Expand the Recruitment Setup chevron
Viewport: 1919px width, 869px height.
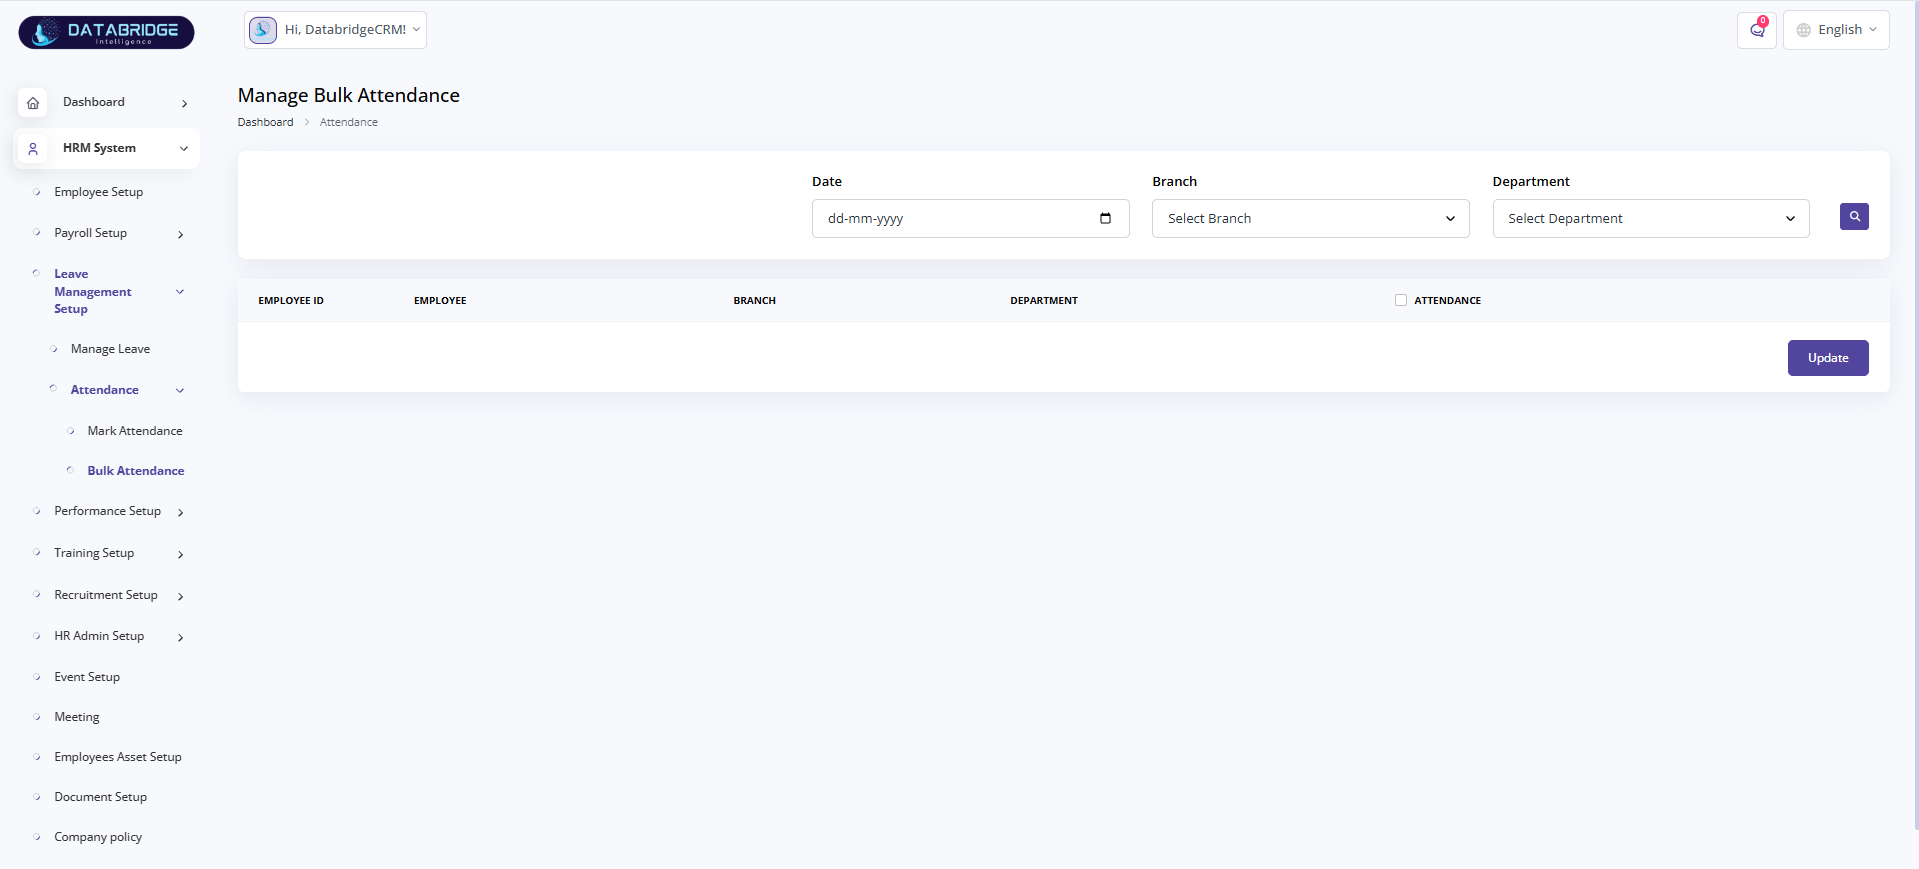(180, 596)
